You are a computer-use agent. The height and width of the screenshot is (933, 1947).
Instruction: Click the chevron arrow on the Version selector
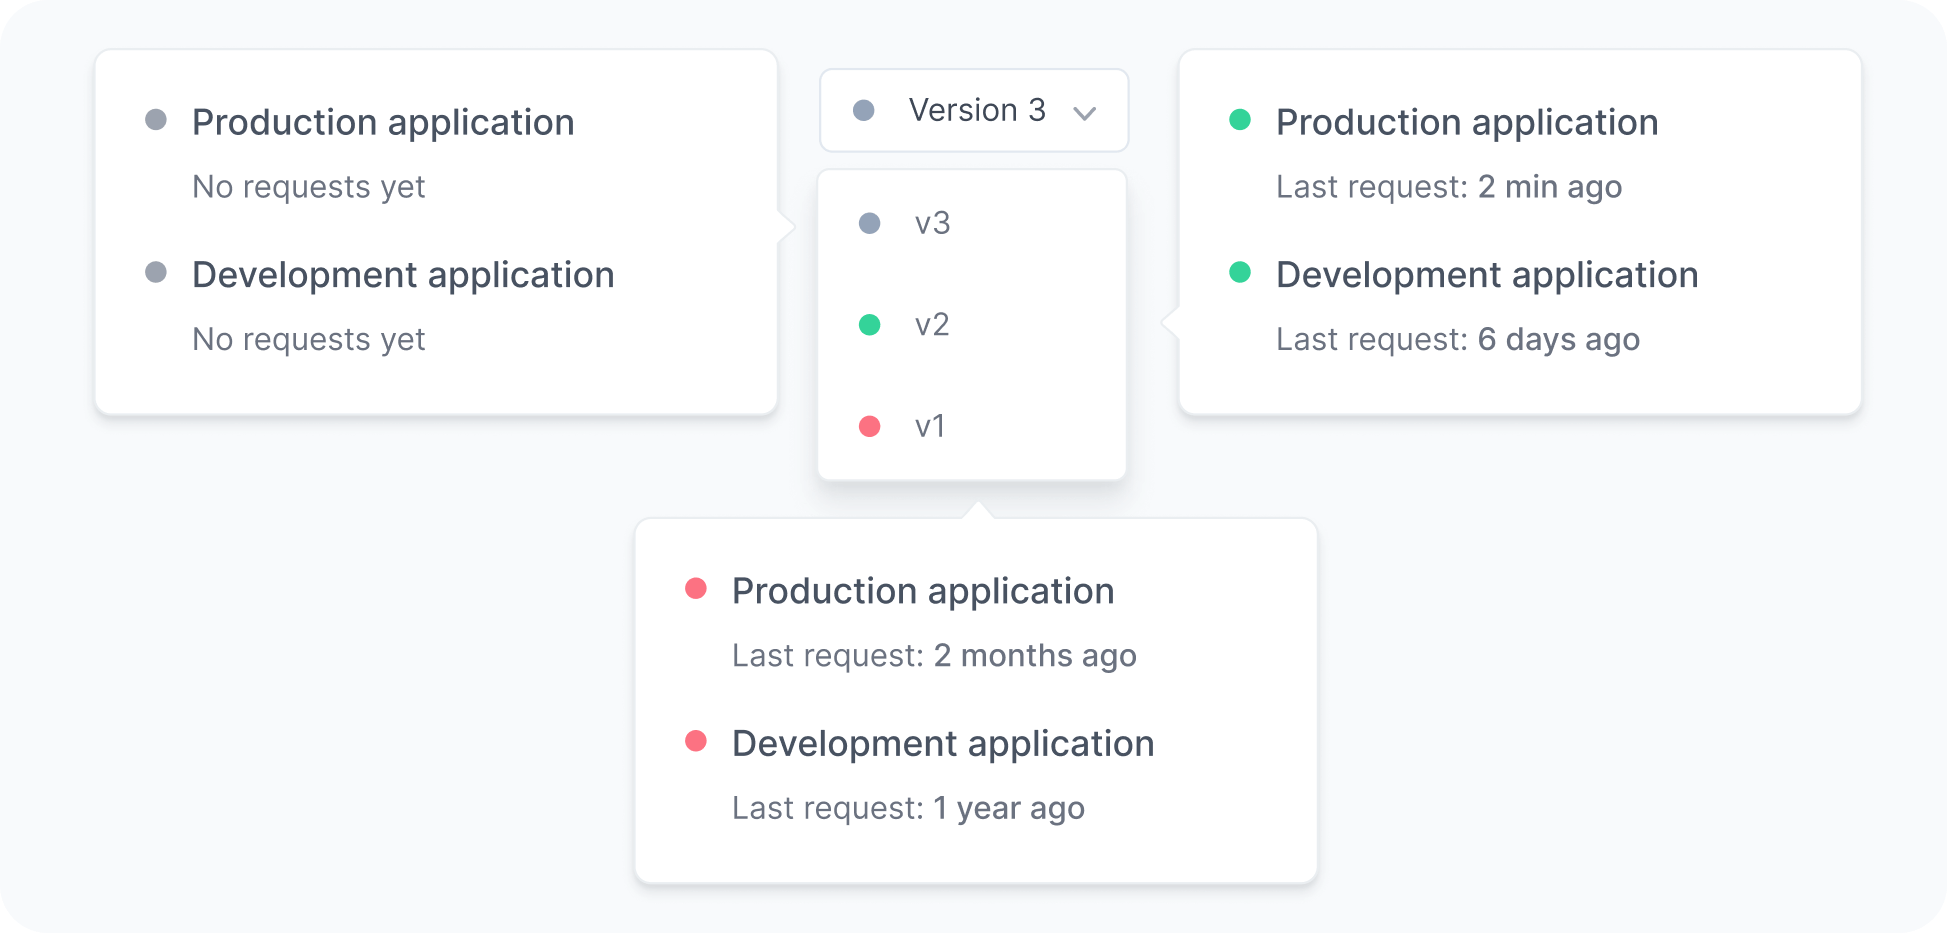[x=1089, y=112]
